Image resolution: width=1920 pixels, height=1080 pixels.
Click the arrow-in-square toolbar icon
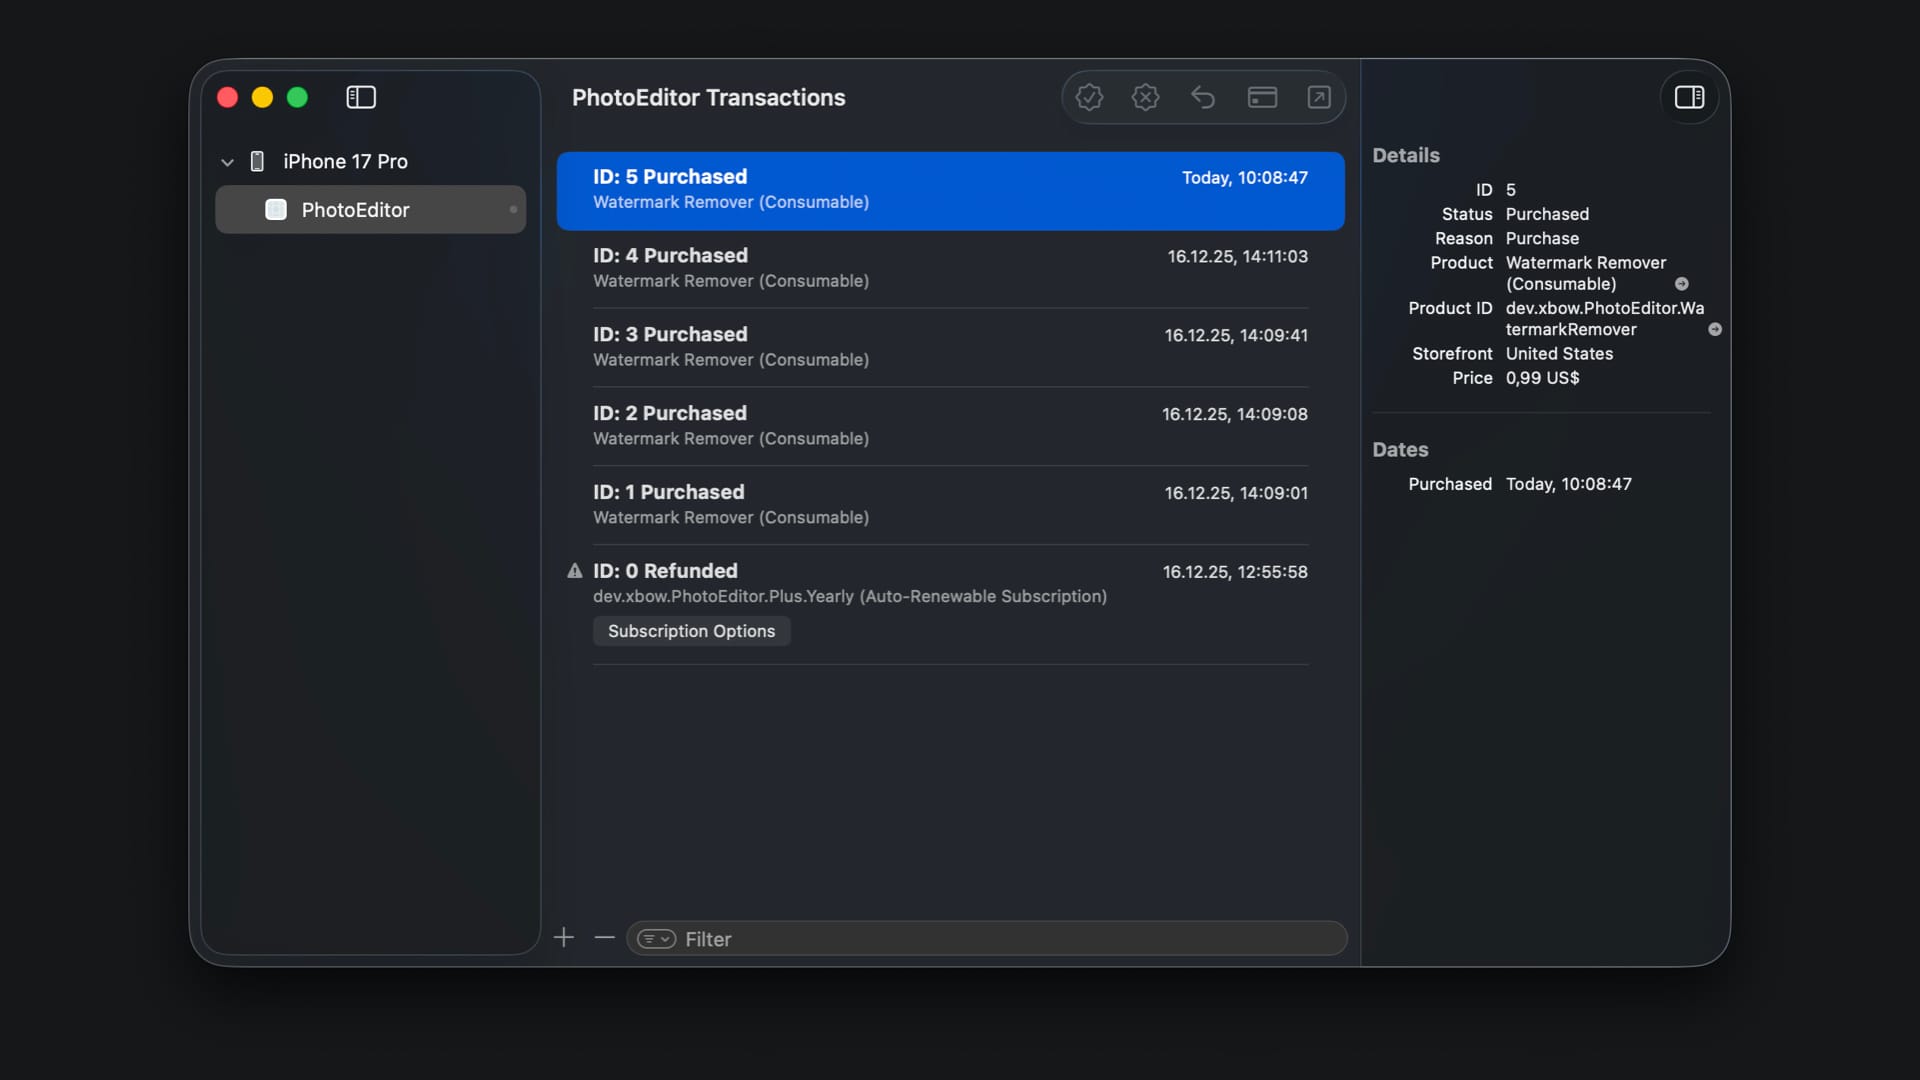[x=1319, y=97]
